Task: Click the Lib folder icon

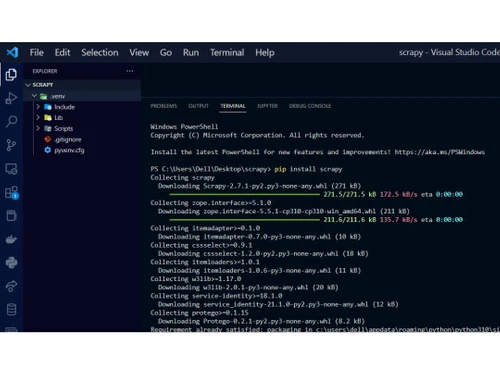Action: click(x=48, y=118)
